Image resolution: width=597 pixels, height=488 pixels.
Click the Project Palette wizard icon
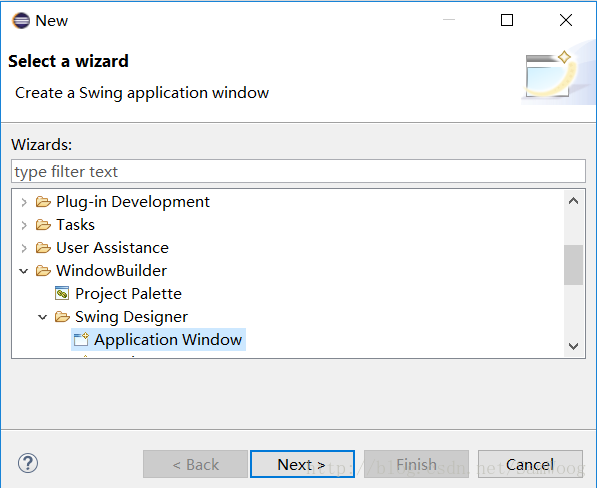[x=62, y=293]
